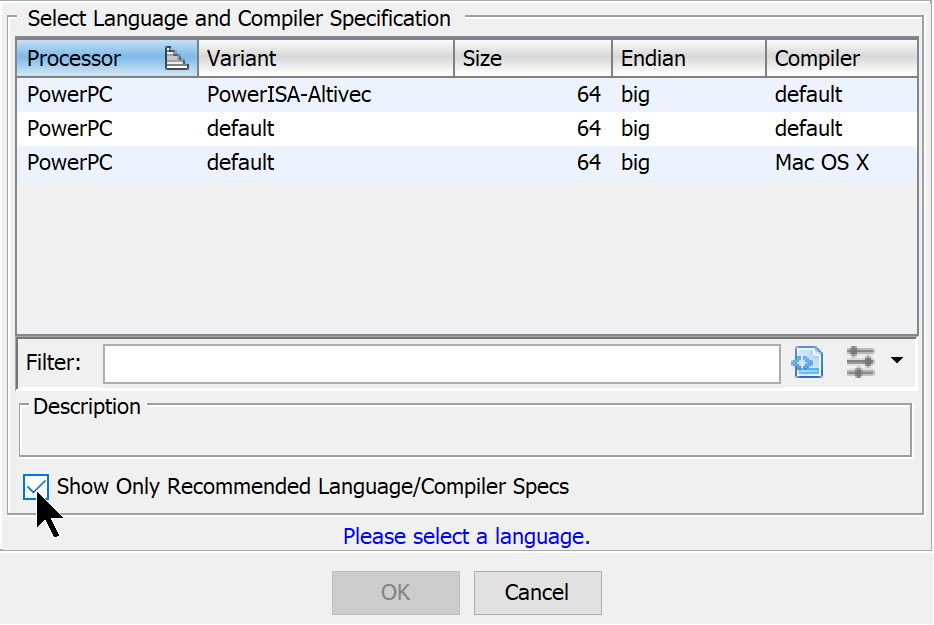934x625 pixels.
Task: Open filter options using the sliders icon
Action: pos(862,362)
